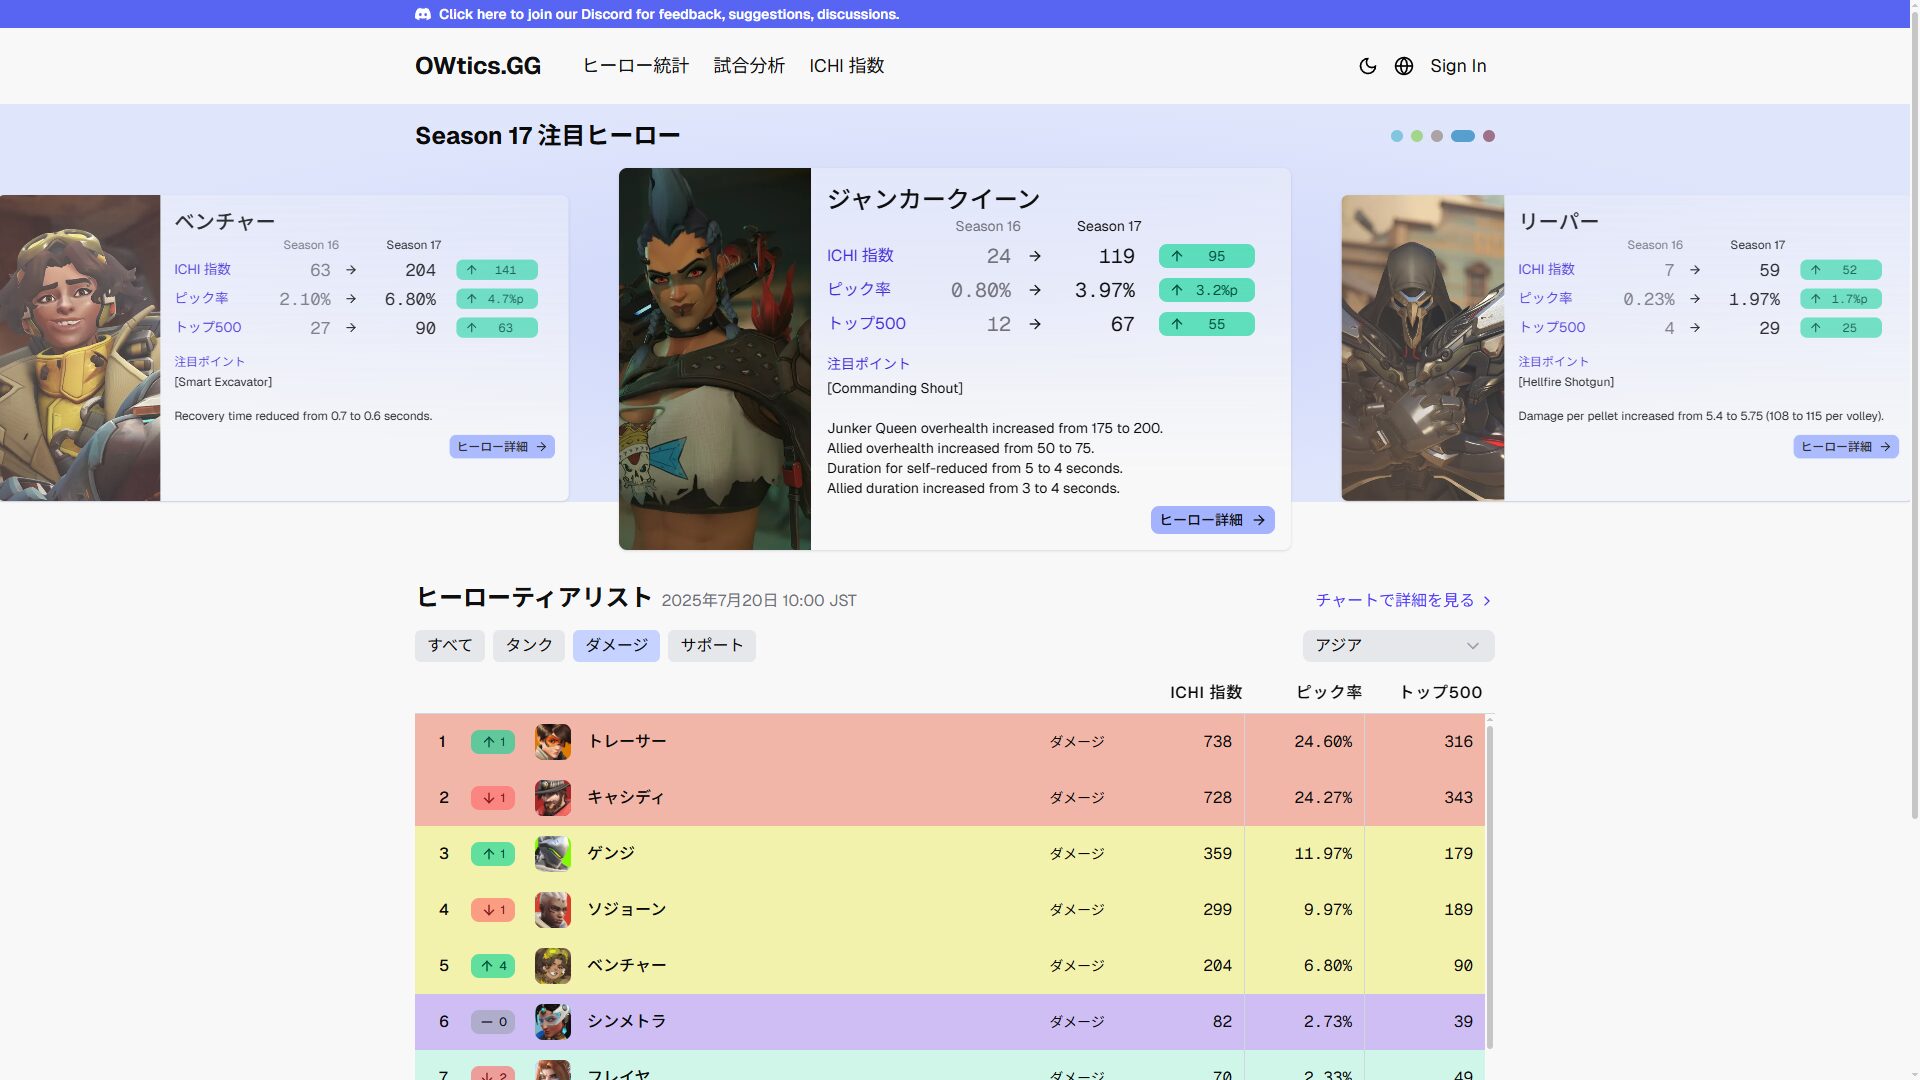Click Tracer hero portrait icon
The width and height of the screenshot is (1920, 1080).
pyautogui.click(x=552, y=742)
